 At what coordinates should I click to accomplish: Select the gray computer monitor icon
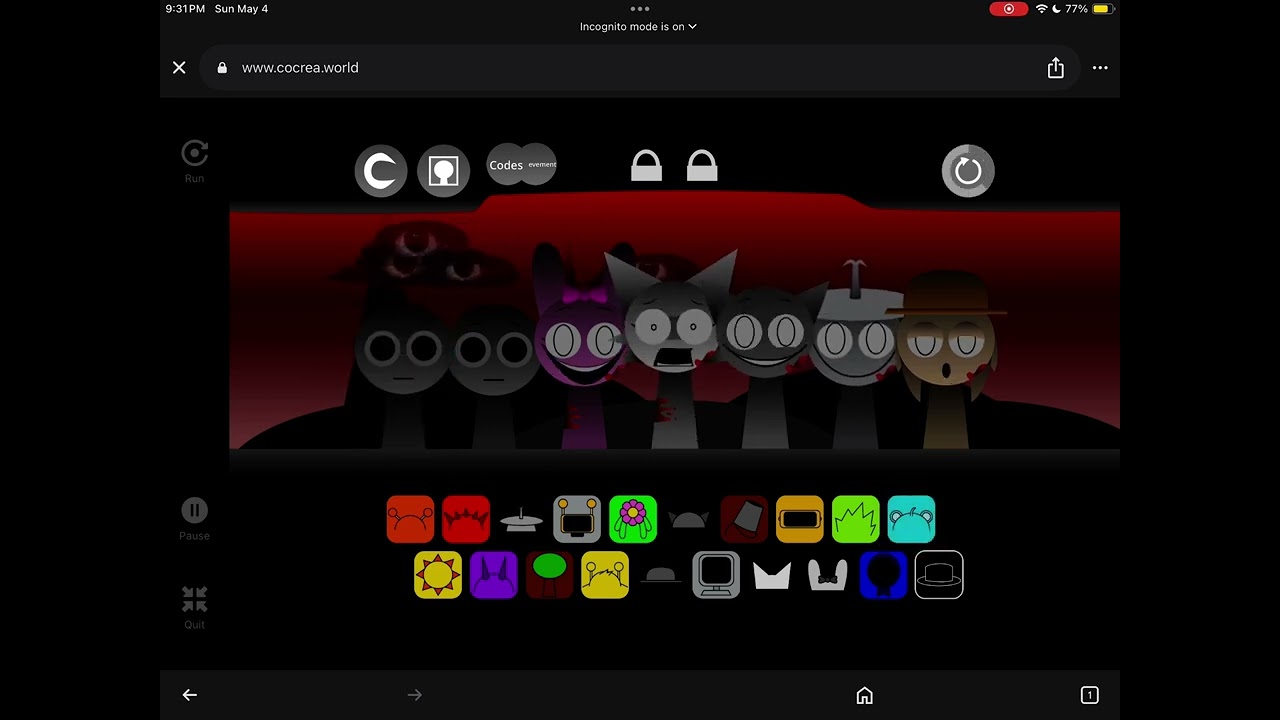tap(716, 575)
